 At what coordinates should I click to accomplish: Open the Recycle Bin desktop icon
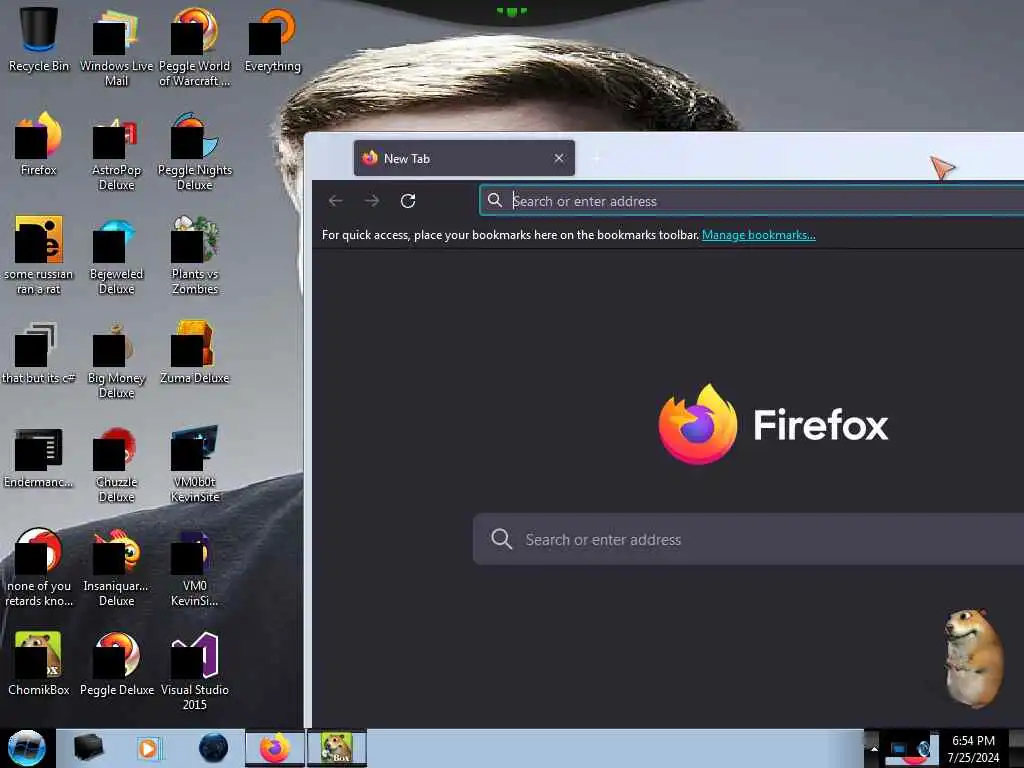tap(39, 39)
